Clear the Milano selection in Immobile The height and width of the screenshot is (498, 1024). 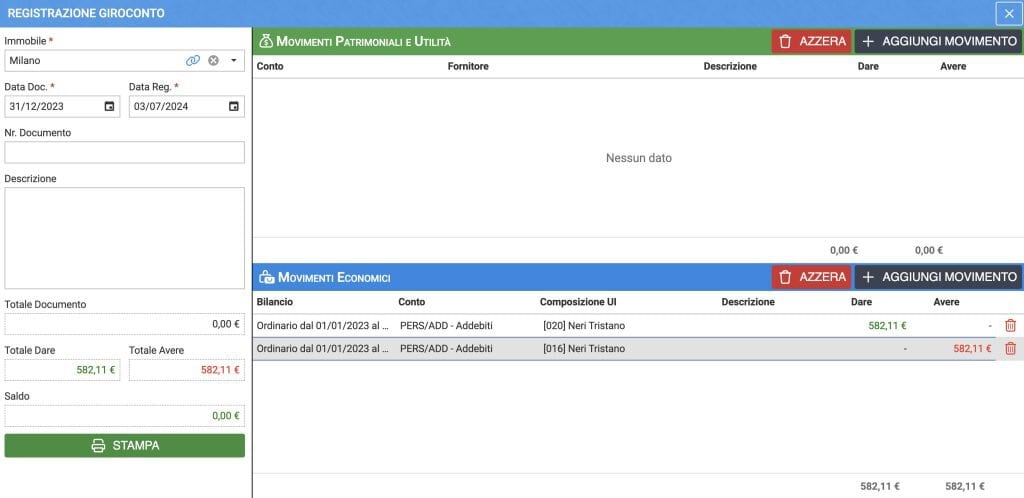coord(213,61)
